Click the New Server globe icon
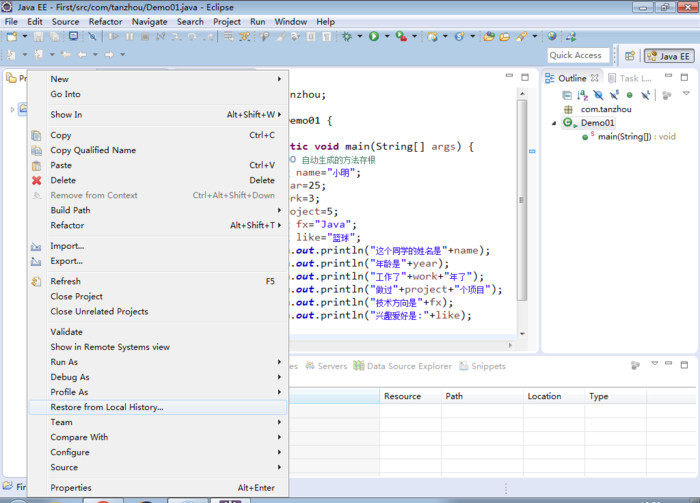 pos(432,37)
